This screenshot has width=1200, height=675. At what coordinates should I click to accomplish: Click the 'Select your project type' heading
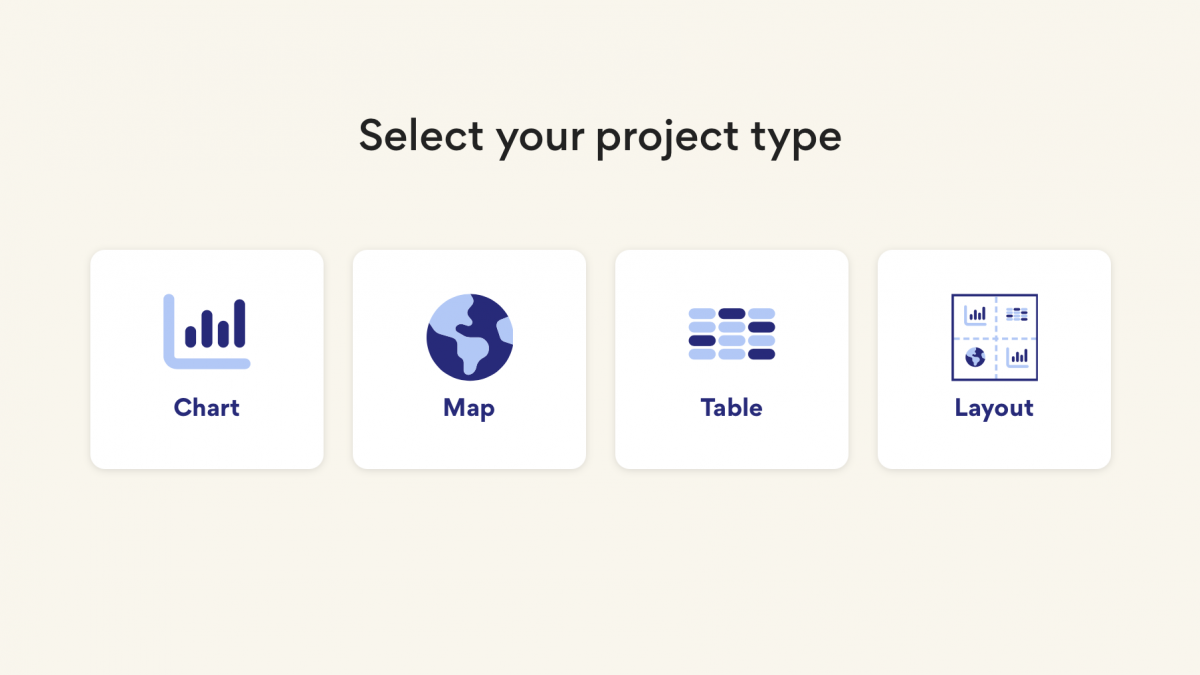(600, 137)
